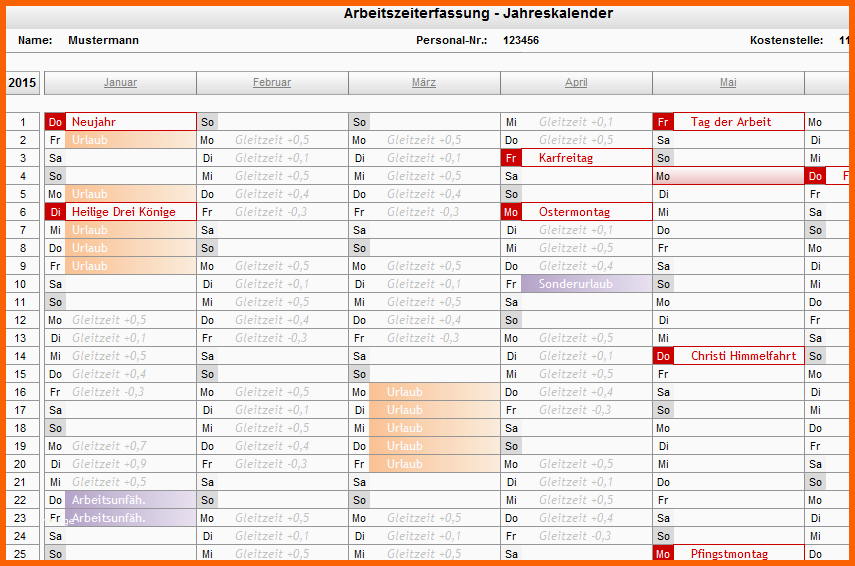Select the Christi Himmelfahrt entry

coord(739,356)
